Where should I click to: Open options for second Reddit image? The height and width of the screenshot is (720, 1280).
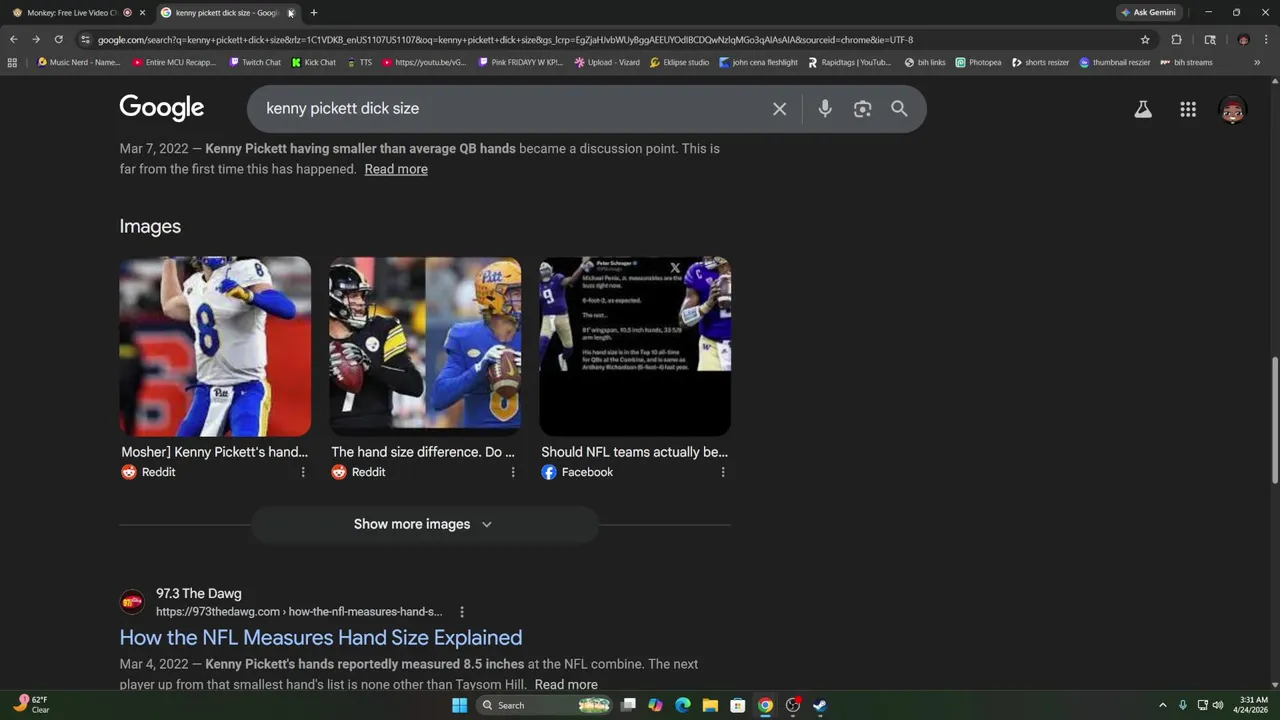(x=513, y=472)
